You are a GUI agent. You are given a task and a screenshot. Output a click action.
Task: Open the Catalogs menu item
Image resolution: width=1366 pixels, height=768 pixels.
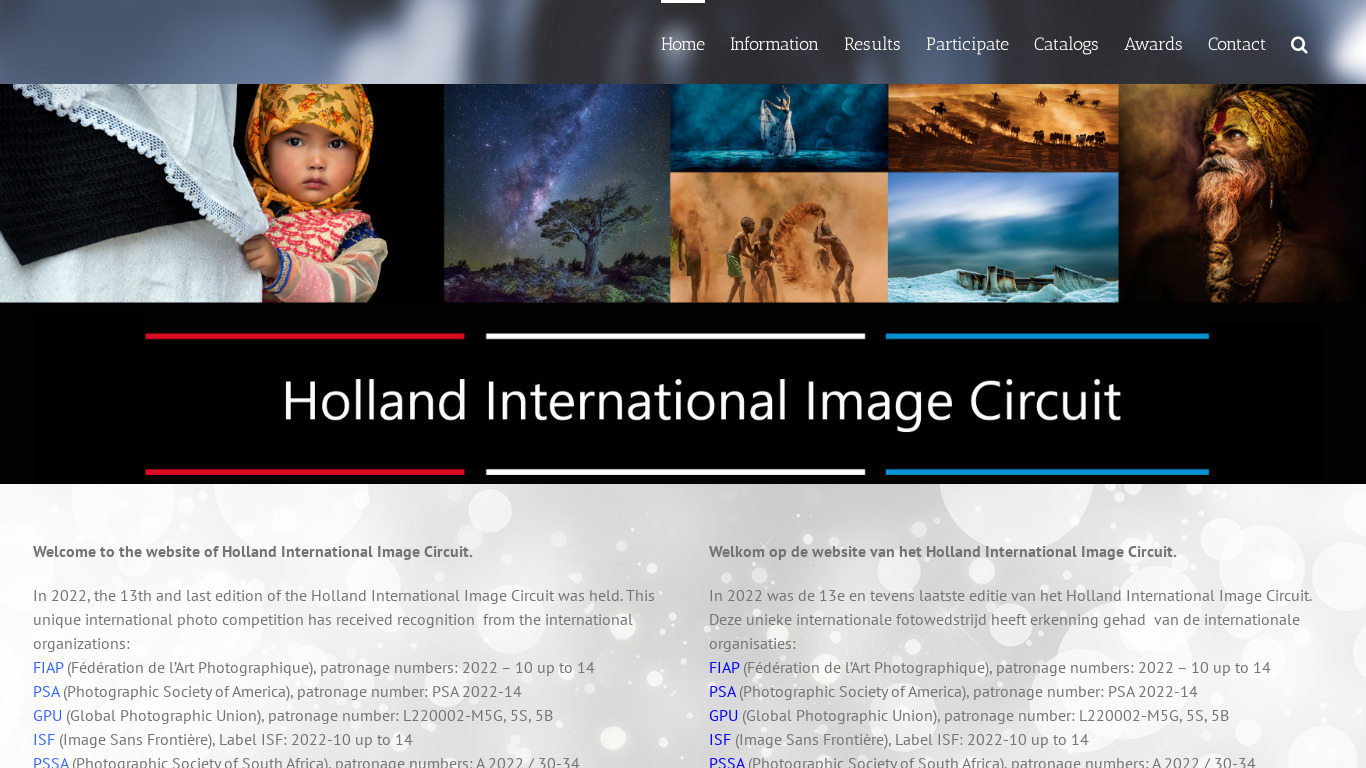pos(1066,44)
